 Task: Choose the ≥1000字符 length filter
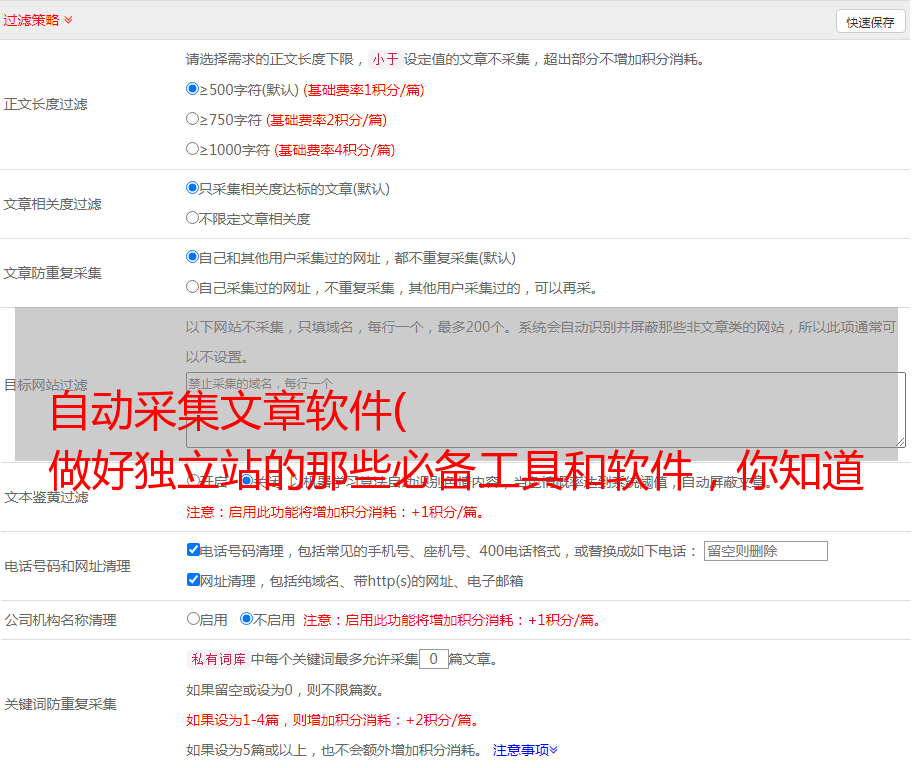pos(193,149)
